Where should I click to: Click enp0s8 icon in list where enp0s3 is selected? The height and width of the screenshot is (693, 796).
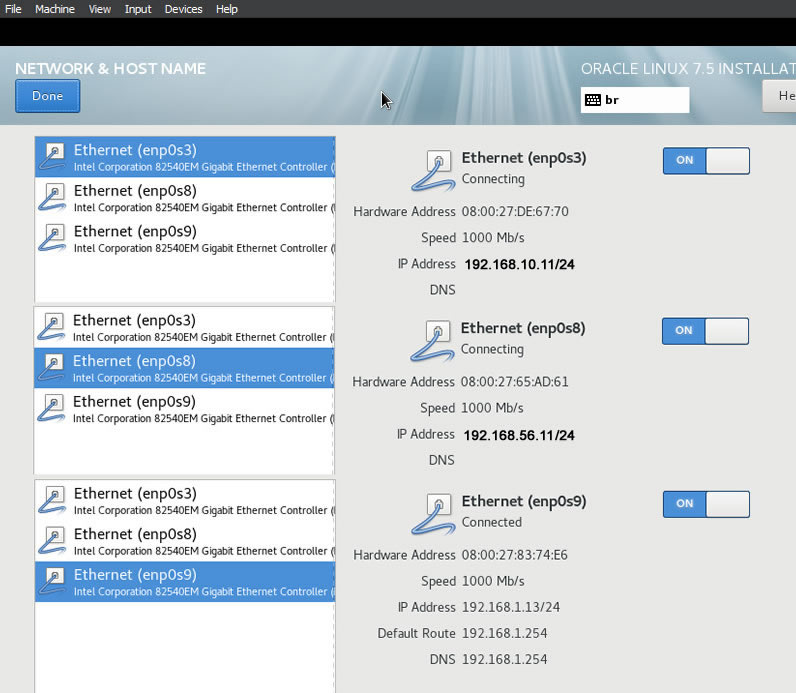53,197
